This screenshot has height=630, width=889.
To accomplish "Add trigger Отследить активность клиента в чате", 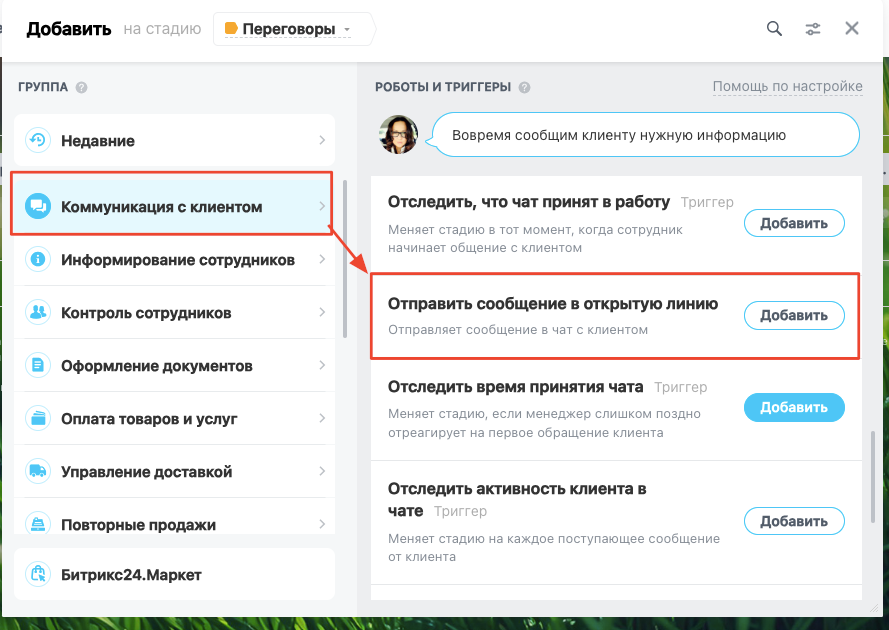I will point(794,521).
